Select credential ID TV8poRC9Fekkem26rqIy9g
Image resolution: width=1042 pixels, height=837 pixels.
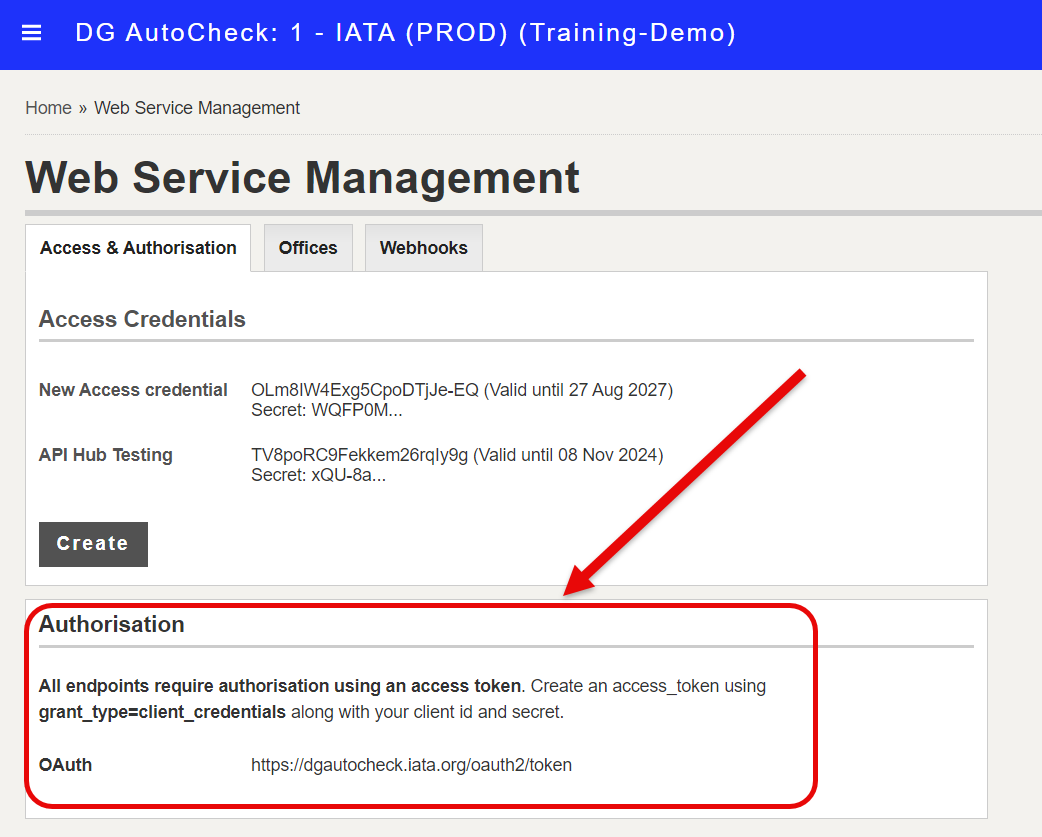360,455
